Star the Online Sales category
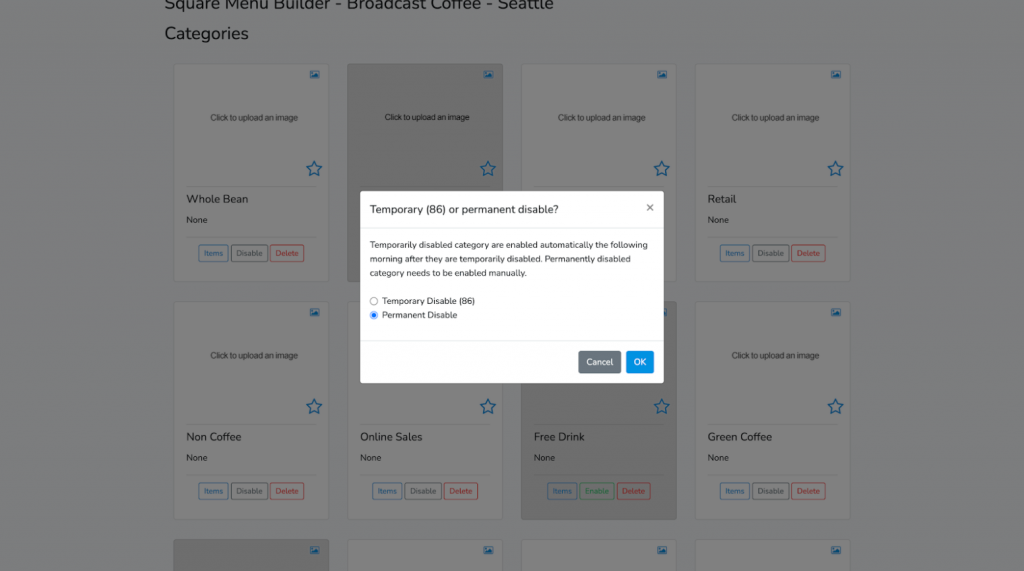1024x571 pixels. 488,406
